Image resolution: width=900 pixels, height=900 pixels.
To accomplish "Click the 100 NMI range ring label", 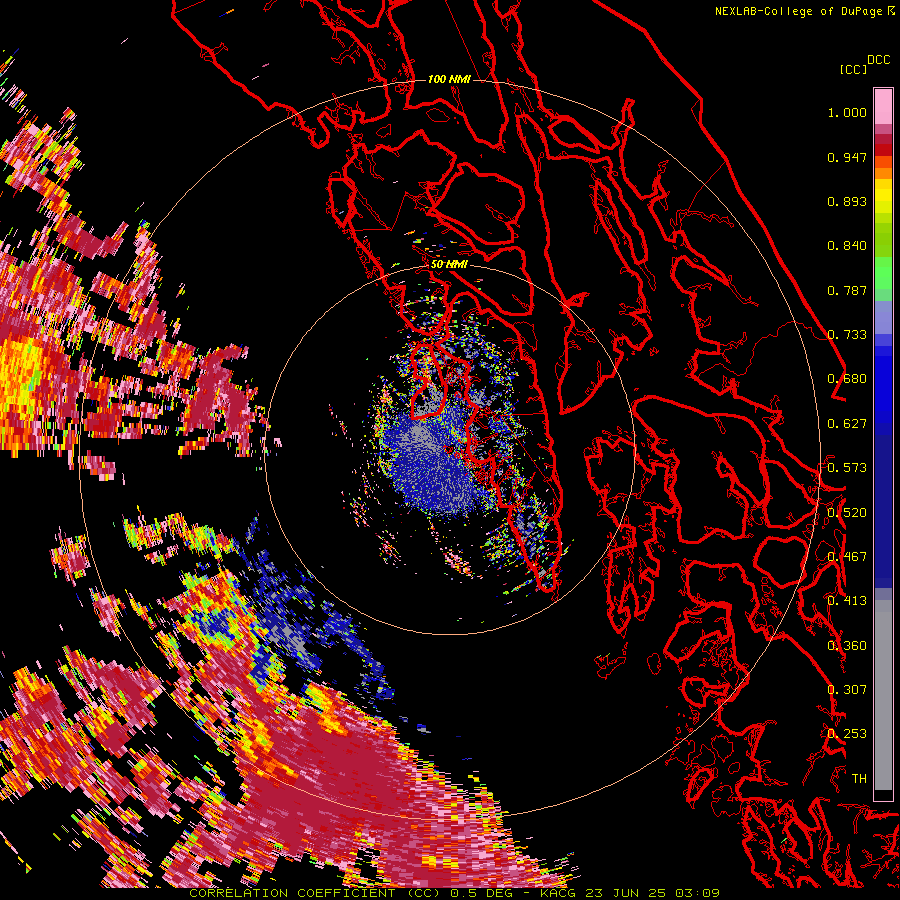I will pyautogui.click(x=449, y=79).
